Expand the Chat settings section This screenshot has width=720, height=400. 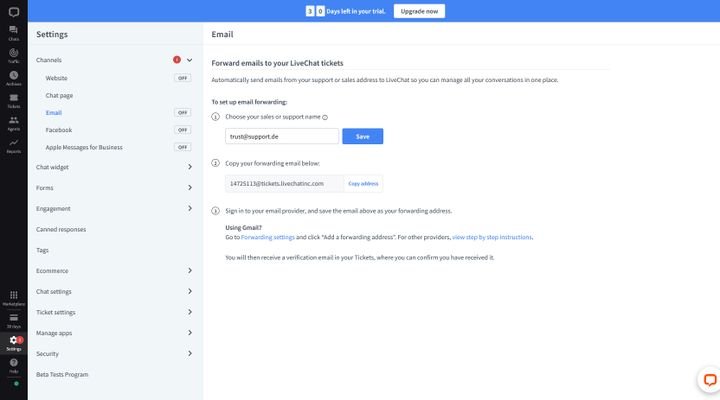point(190,291)
